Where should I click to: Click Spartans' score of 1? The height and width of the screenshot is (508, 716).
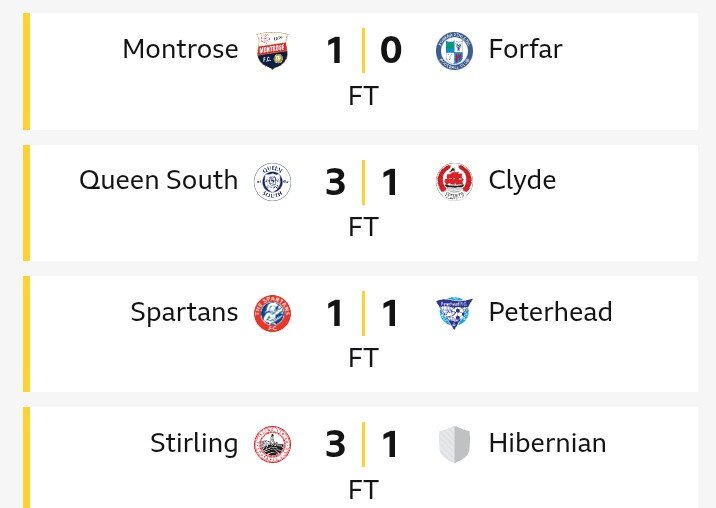(335, 314)
